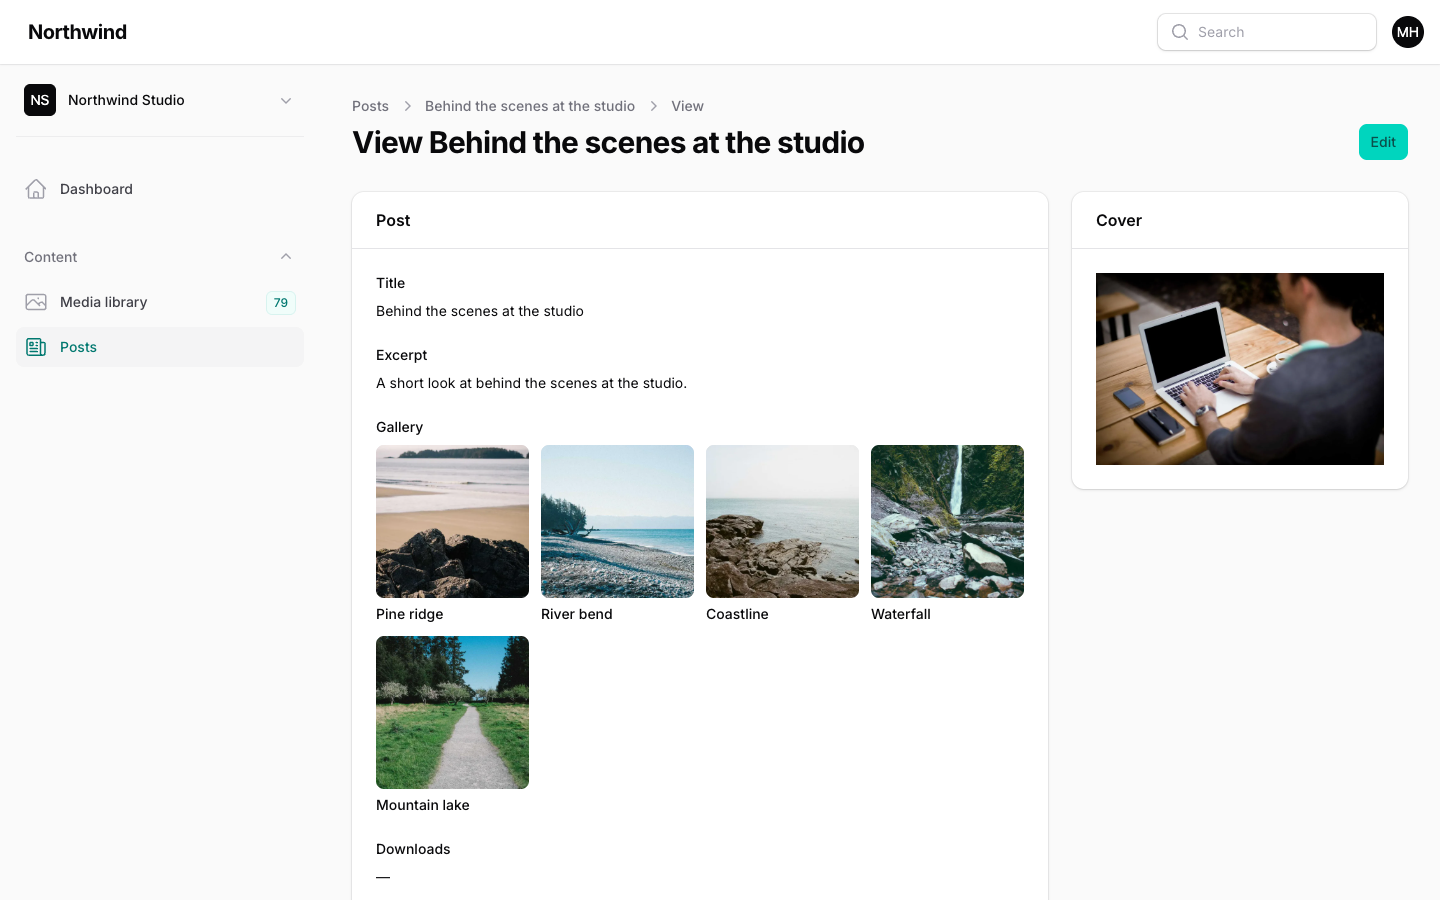Click the 'Coastline' caption
The height and width of the screenshot is (900, 1440).
[x=737, y=614]
